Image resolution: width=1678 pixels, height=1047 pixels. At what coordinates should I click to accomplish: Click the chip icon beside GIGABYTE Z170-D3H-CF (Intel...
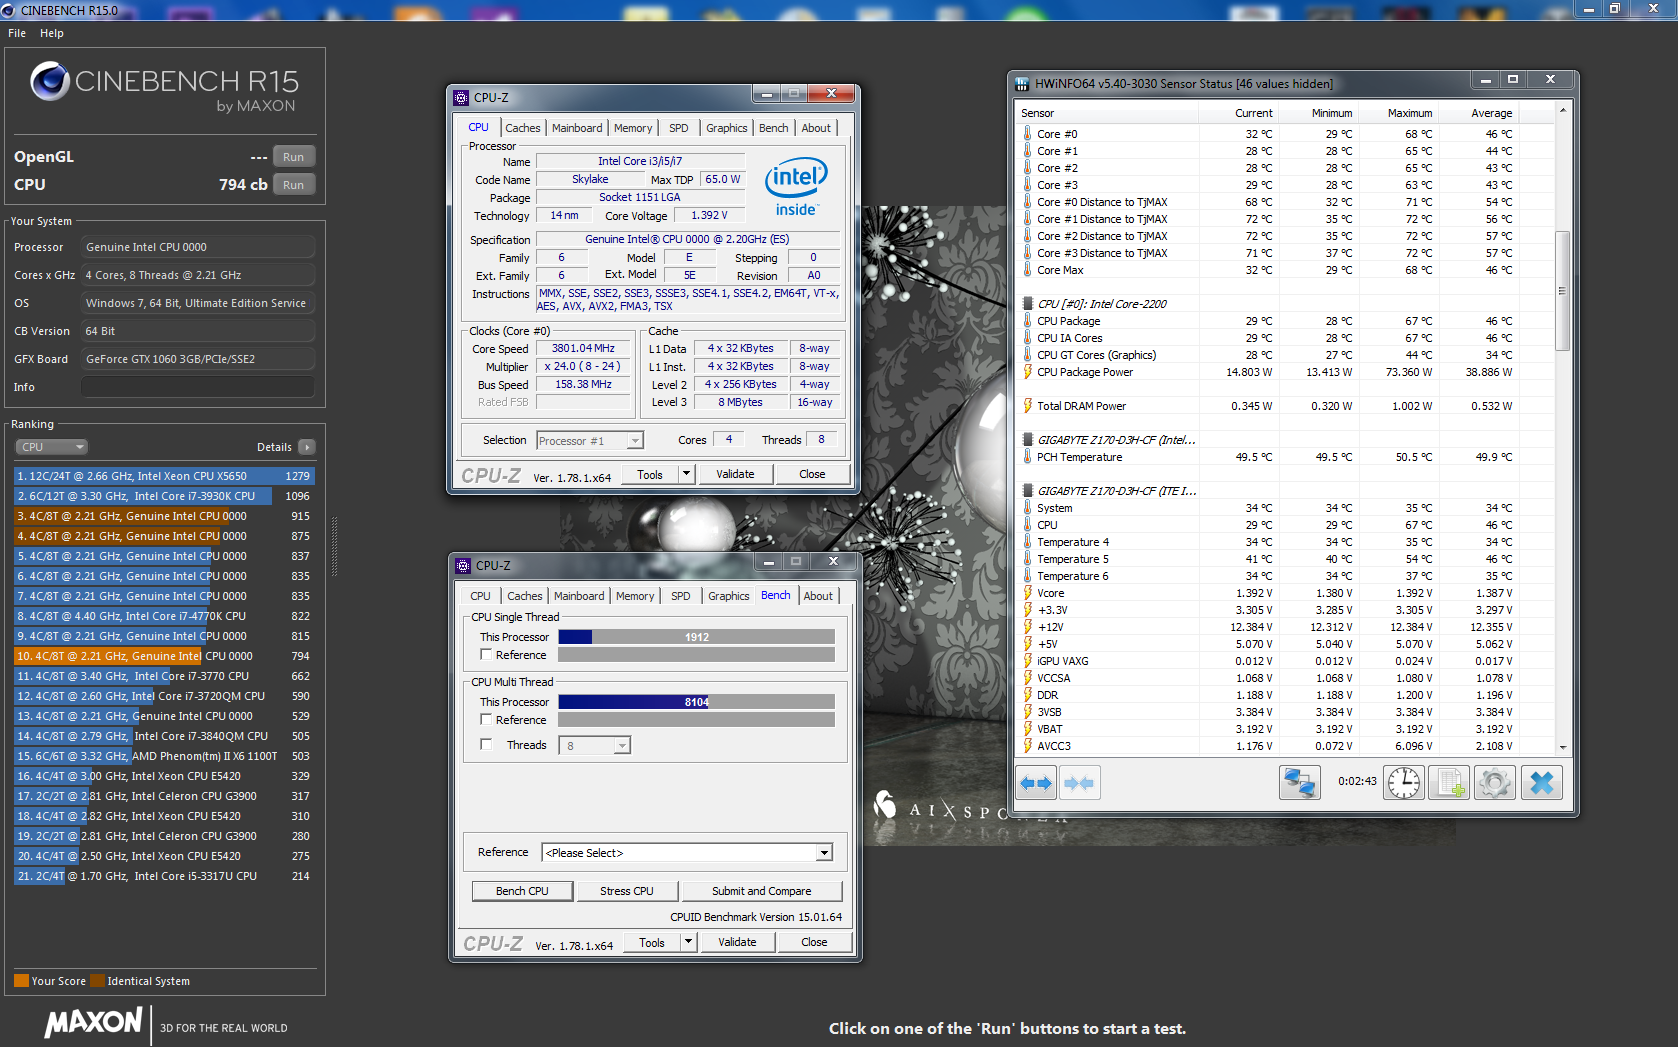[x=1027, y=440]
